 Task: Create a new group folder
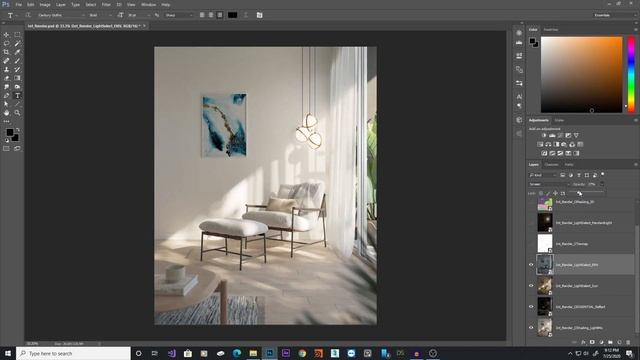(610, 342)
